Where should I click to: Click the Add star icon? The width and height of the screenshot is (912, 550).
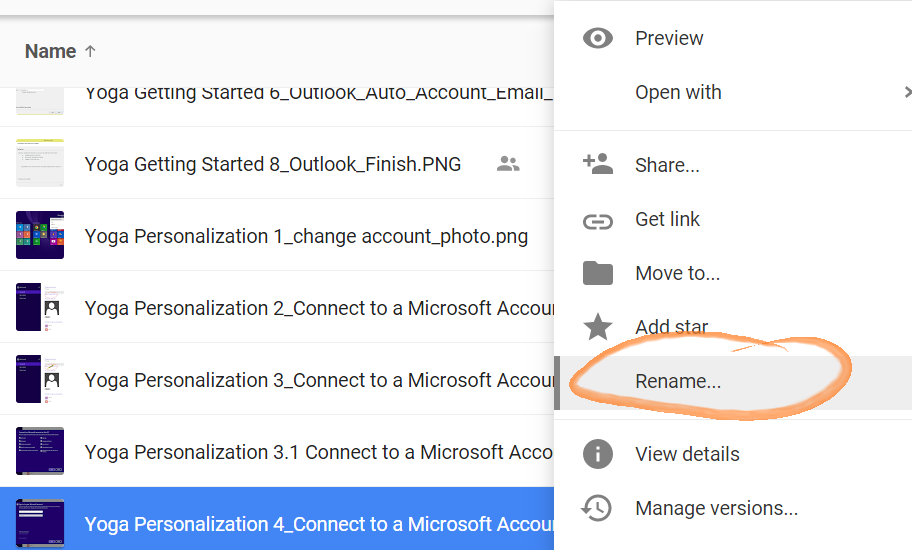pyautogui.click(x=598, y=327)
